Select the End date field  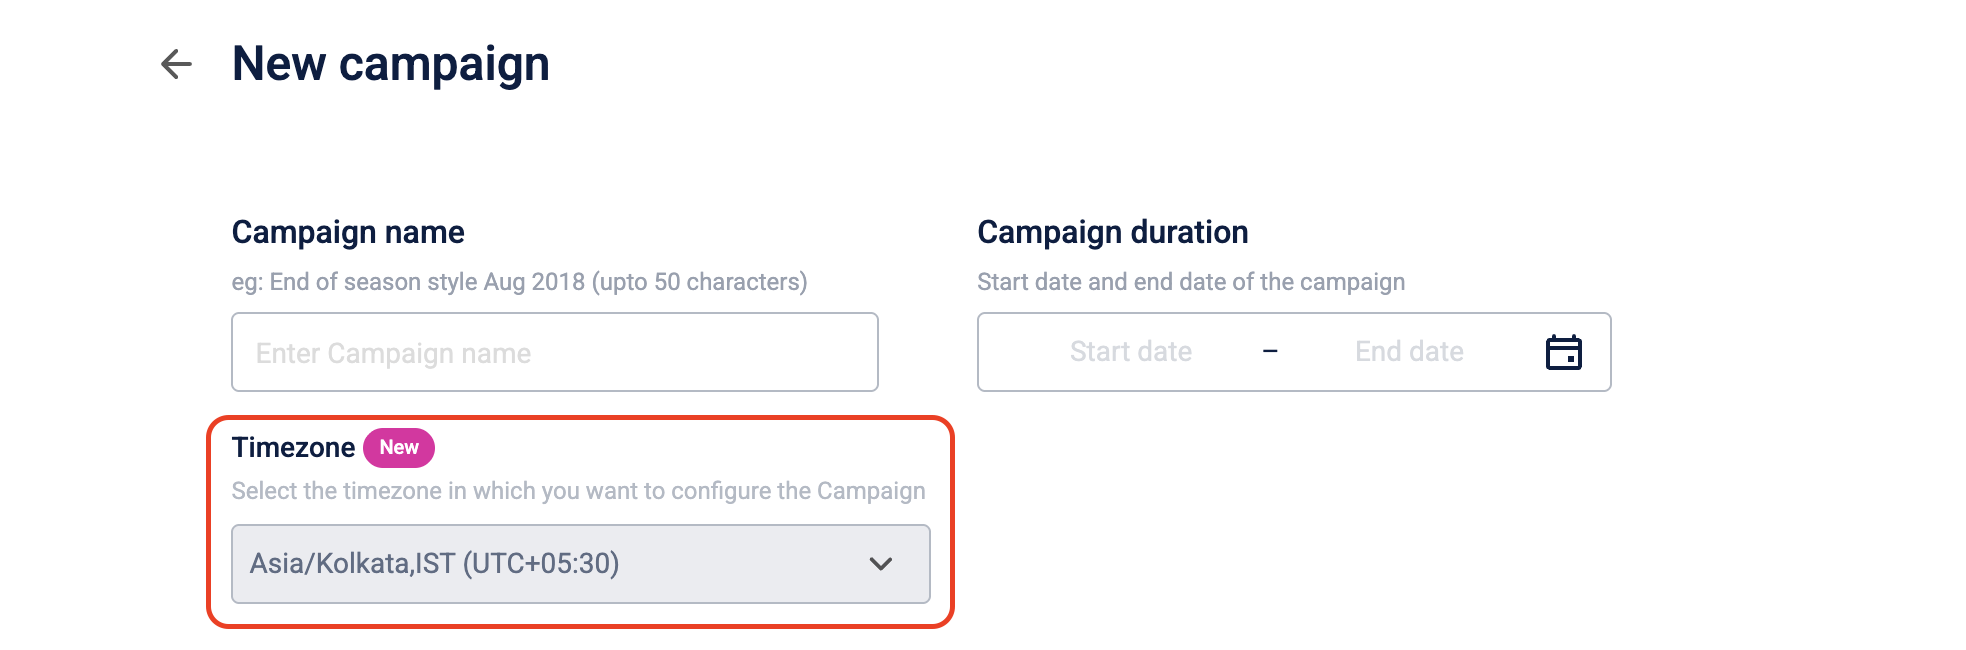(1408, 352)
